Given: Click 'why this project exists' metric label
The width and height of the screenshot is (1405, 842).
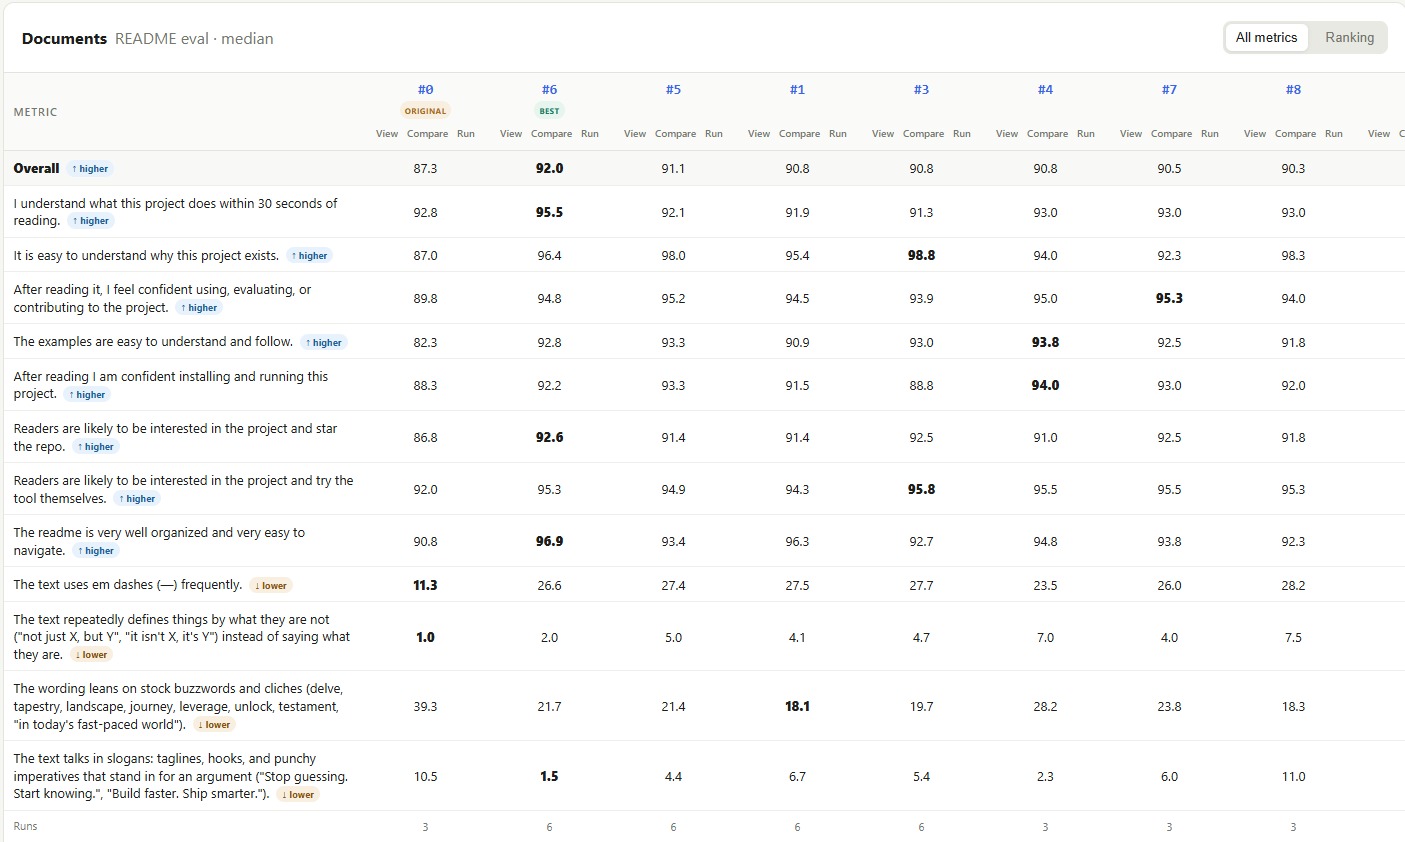Looking at the screenshot, I should point(146,255).
